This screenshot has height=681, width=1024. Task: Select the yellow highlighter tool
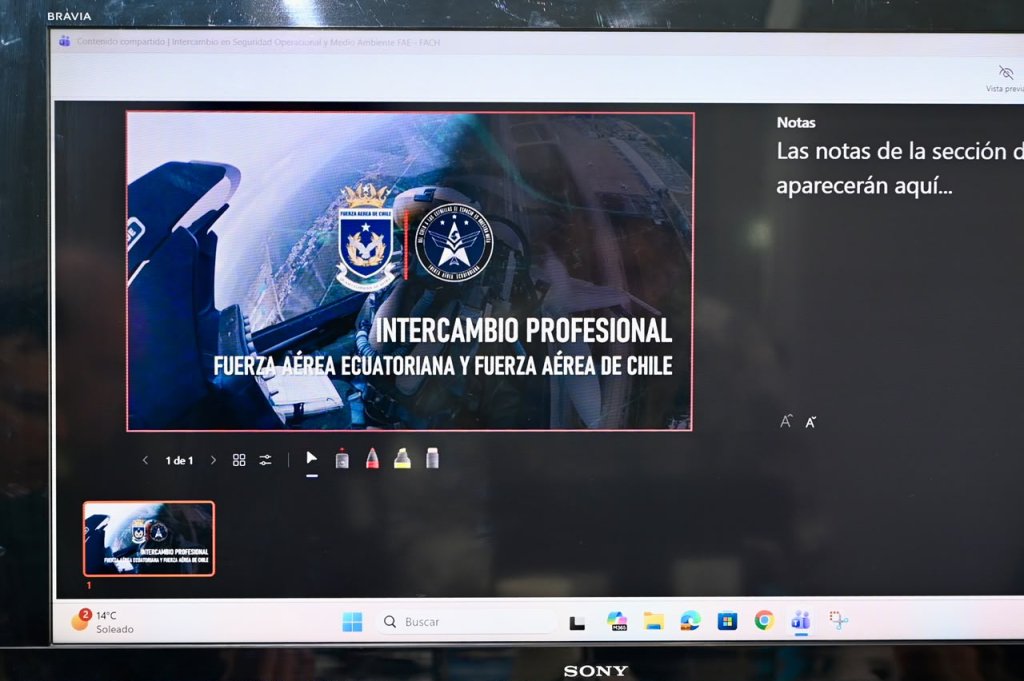point(402,458)
